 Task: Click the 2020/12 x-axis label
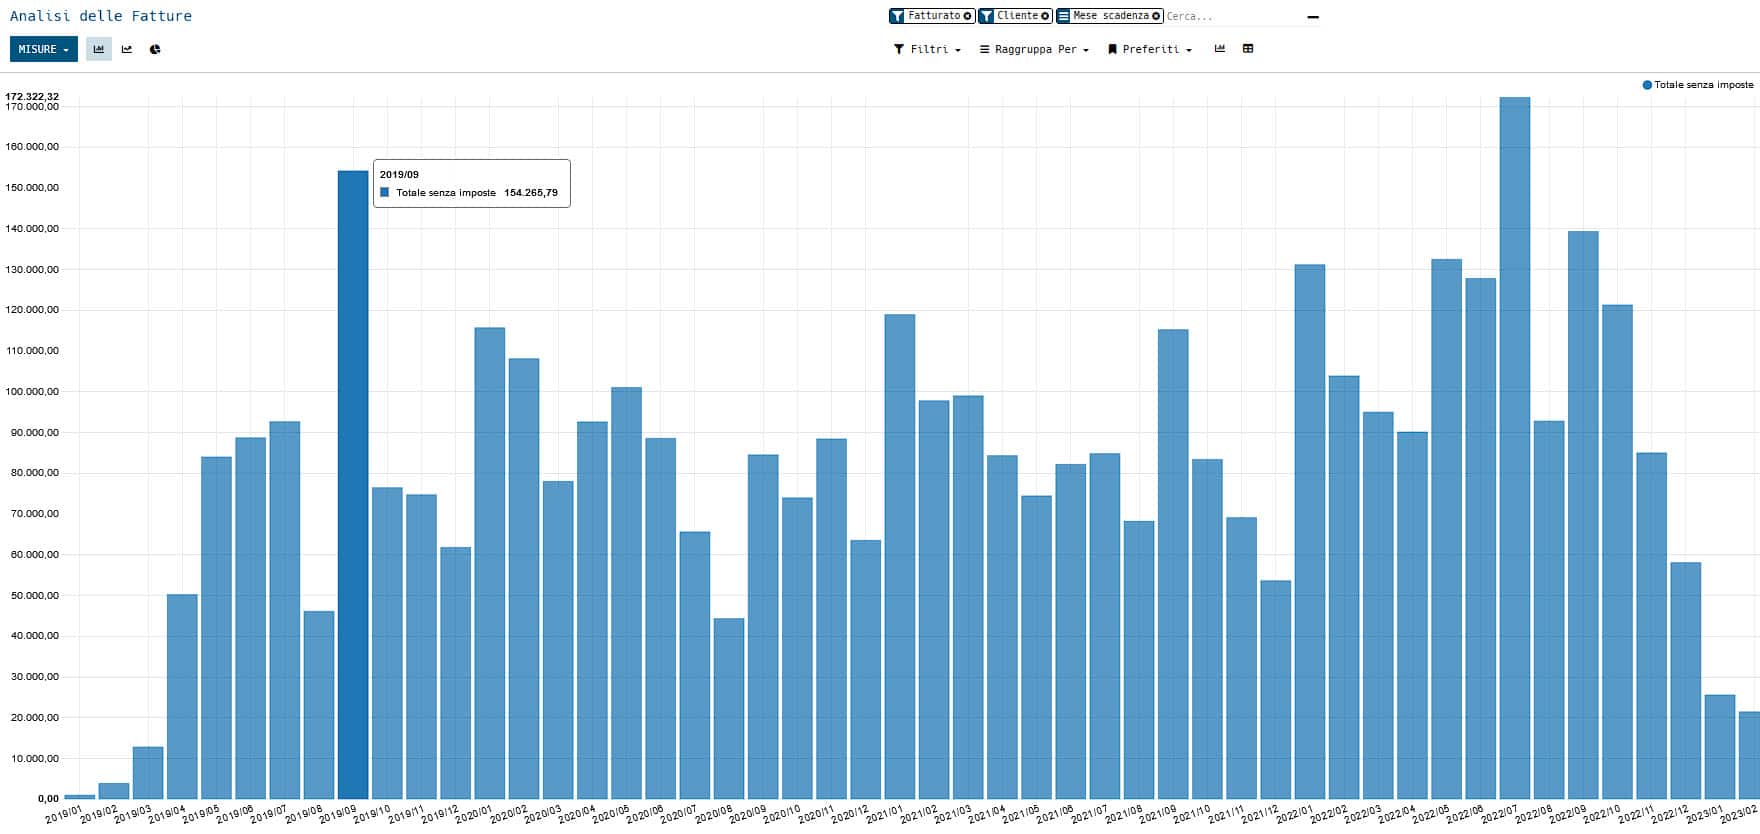850,815
